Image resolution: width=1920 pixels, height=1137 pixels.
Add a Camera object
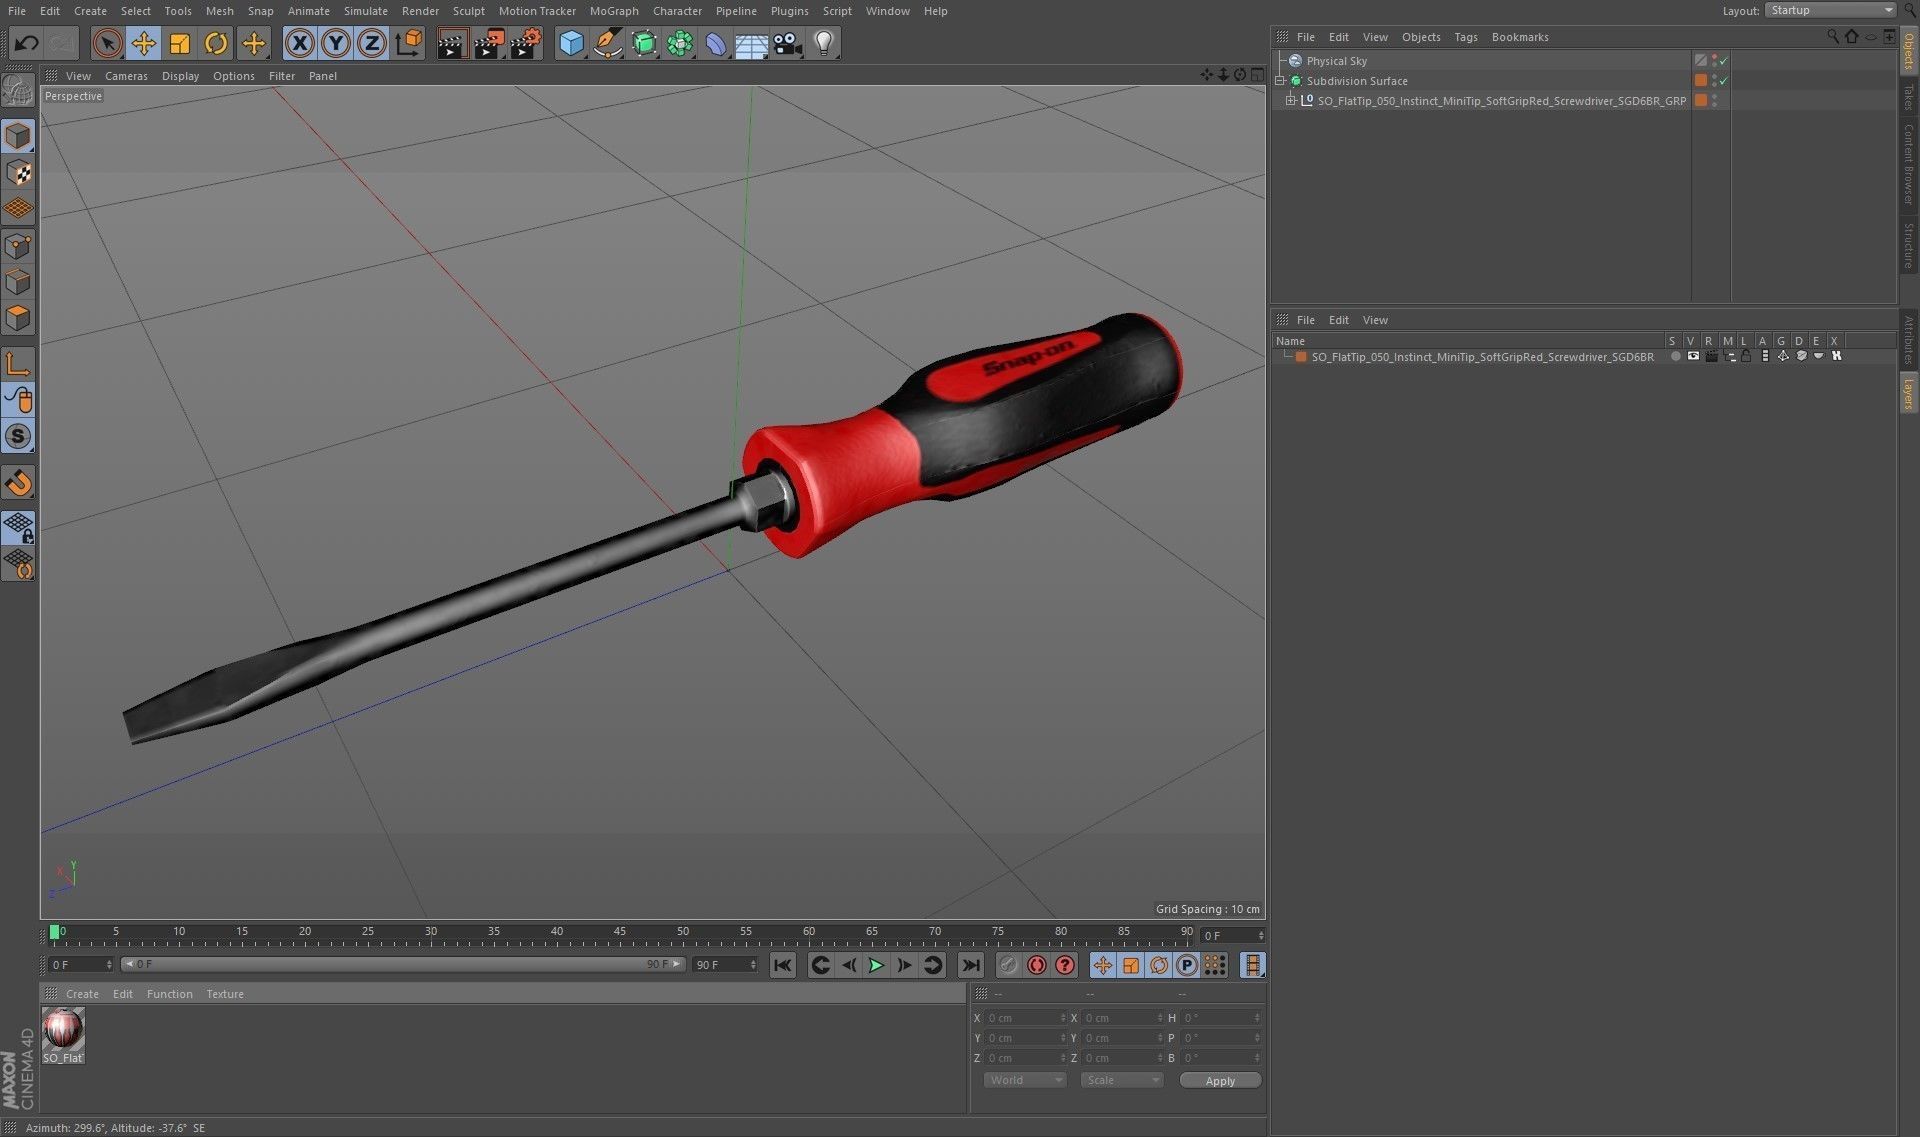(x=788, y=43)
